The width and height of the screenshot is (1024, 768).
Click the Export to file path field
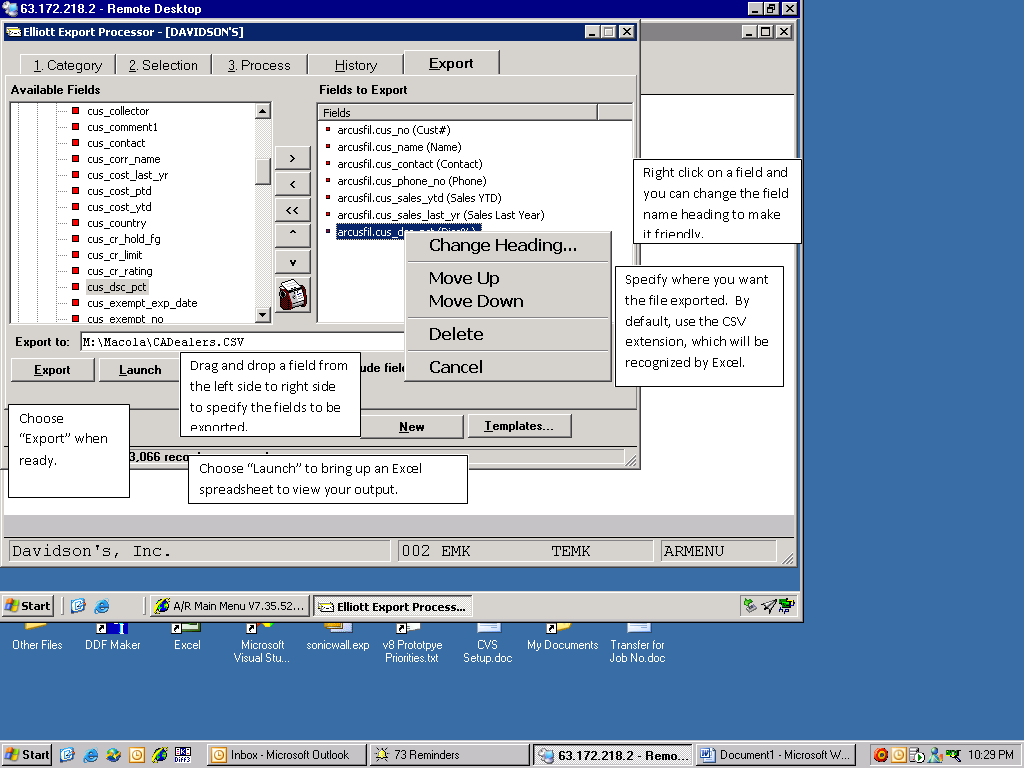(x=243, y=342)
